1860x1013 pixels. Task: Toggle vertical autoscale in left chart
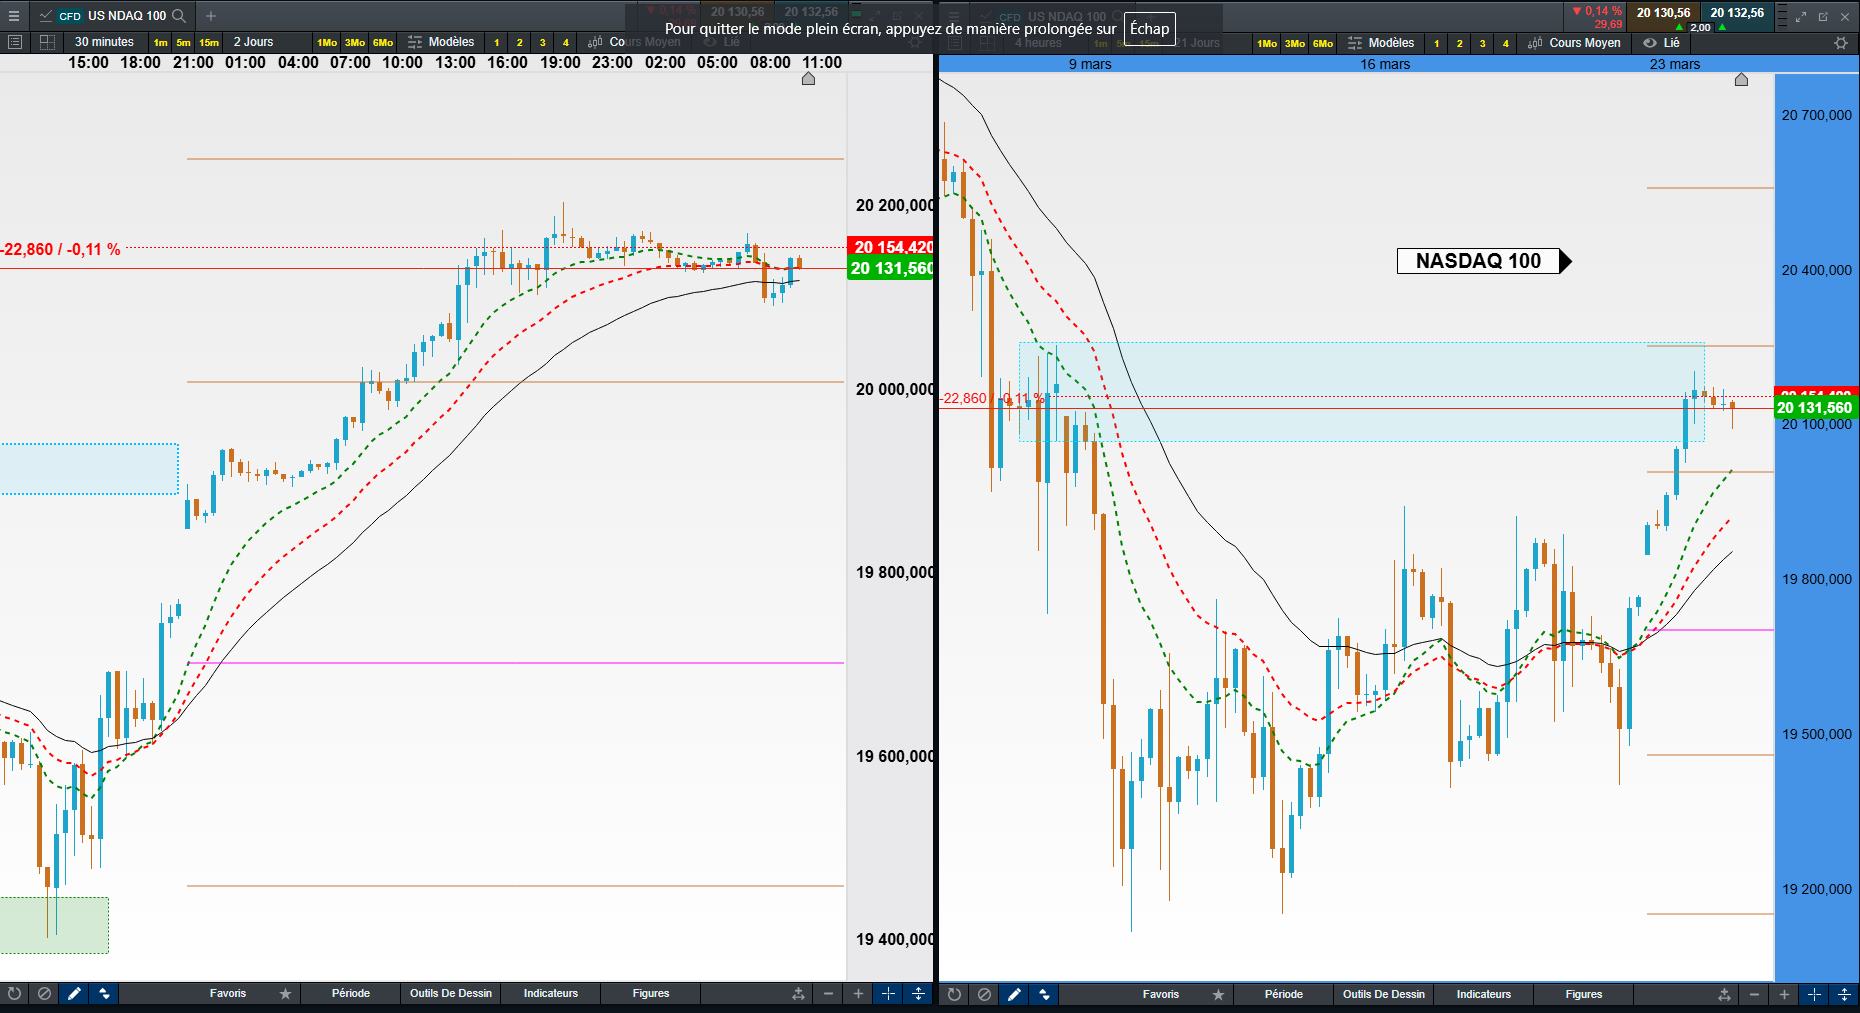pos(918,993)
